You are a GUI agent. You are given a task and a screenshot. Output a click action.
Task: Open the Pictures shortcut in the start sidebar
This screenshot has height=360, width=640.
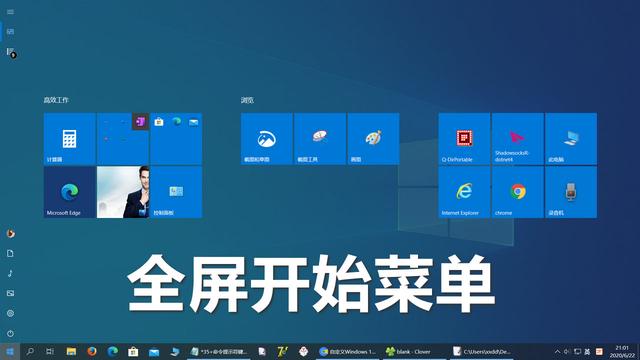[10, 293]
